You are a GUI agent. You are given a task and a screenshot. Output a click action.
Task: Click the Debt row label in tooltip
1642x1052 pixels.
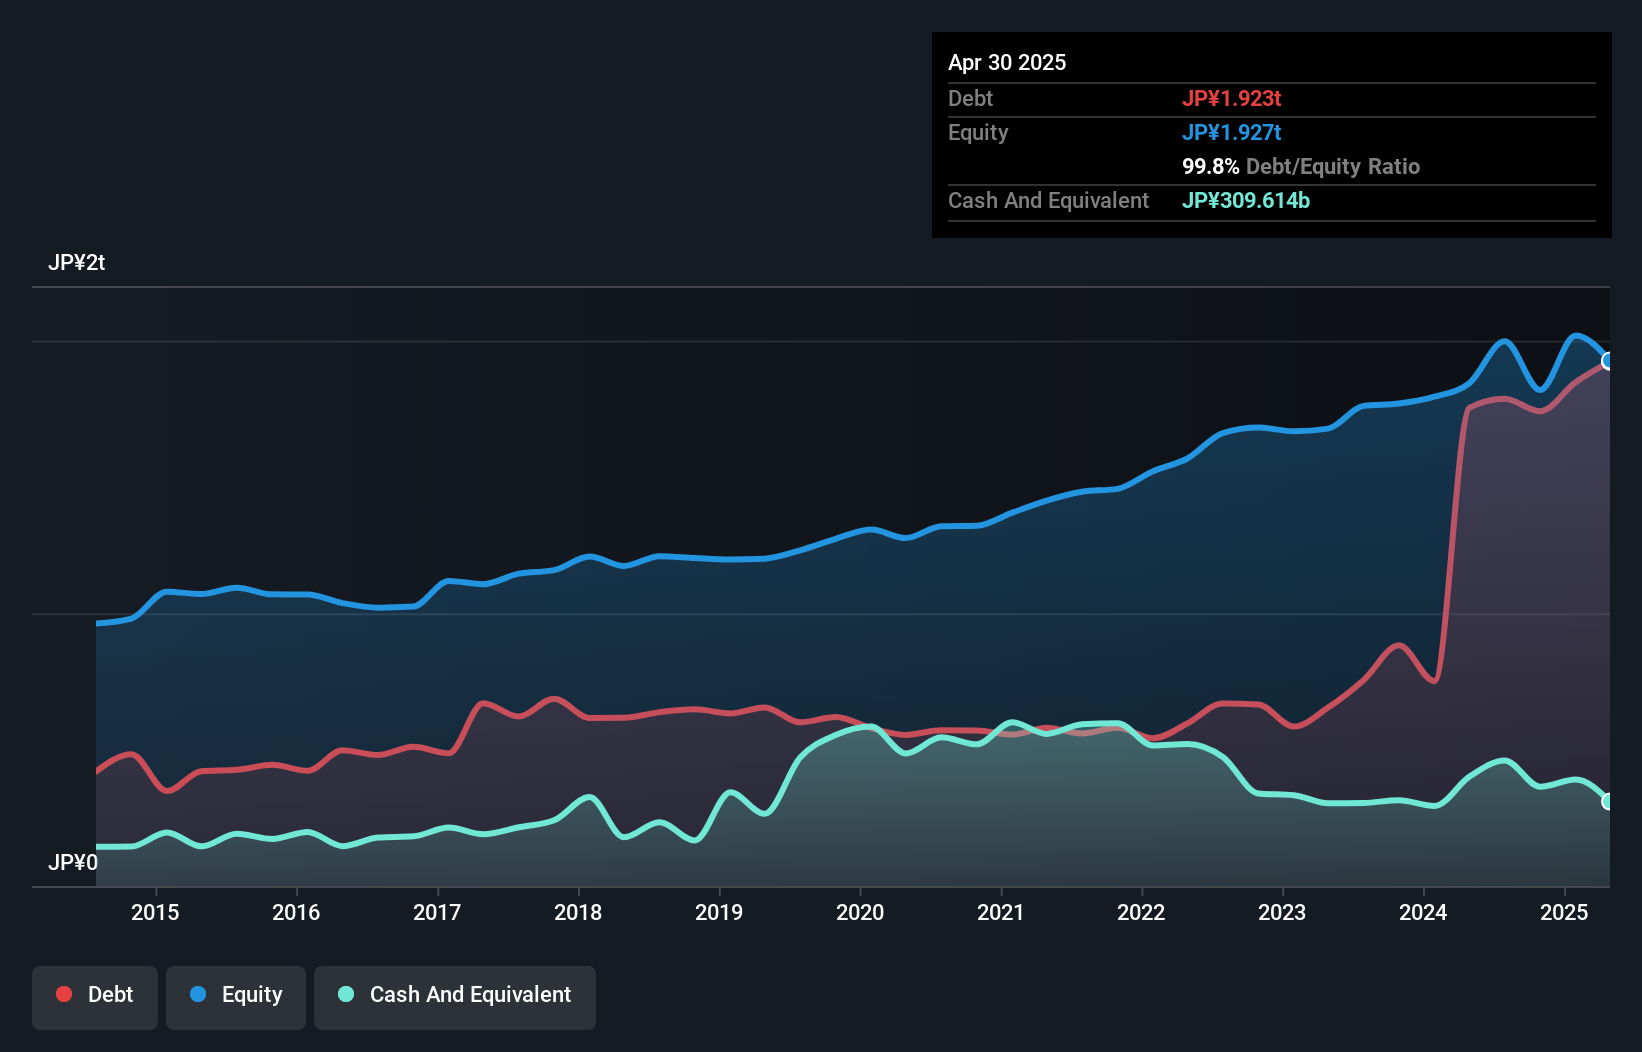tap(970, 98)
